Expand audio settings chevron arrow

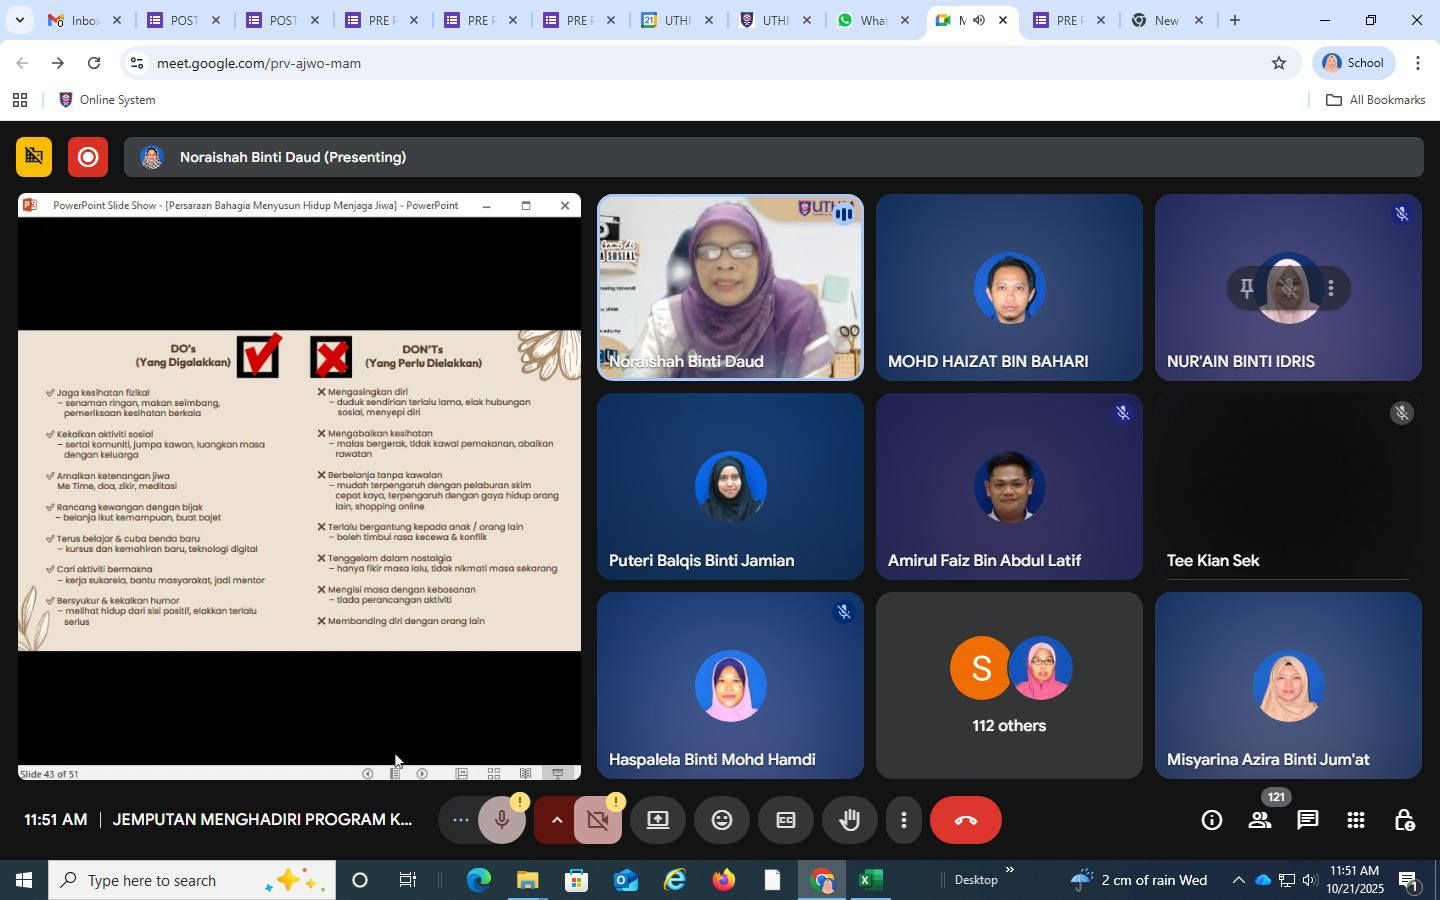pos(556,821)
